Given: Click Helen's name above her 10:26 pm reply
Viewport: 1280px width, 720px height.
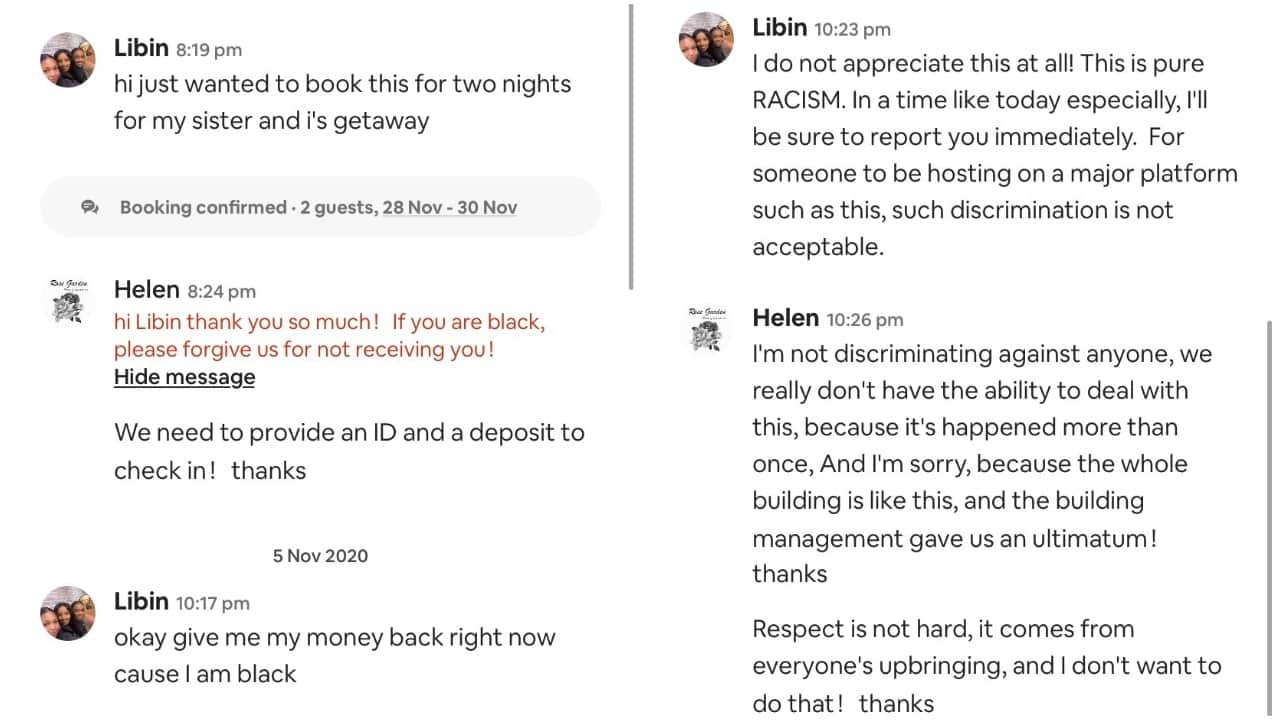Looking at the screenshot, I should tap(785, 318).
